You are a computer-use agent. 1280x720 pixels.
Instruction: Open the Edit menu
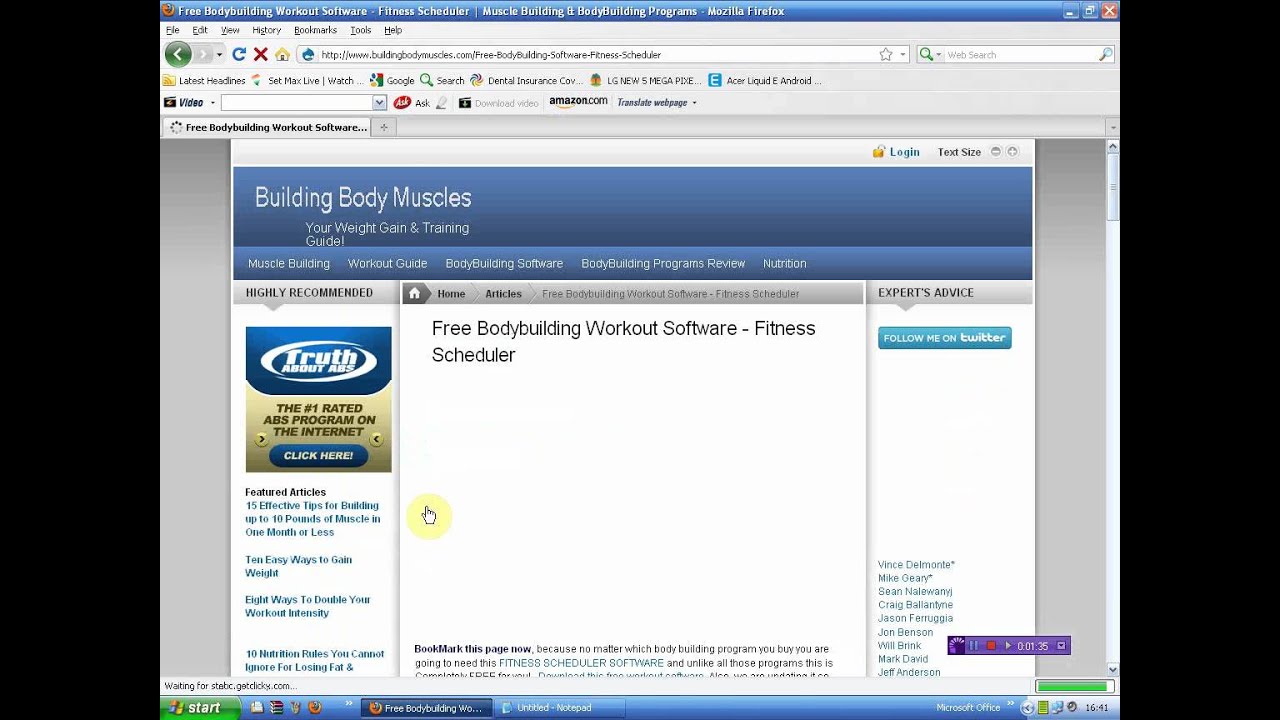coord(200,30)
